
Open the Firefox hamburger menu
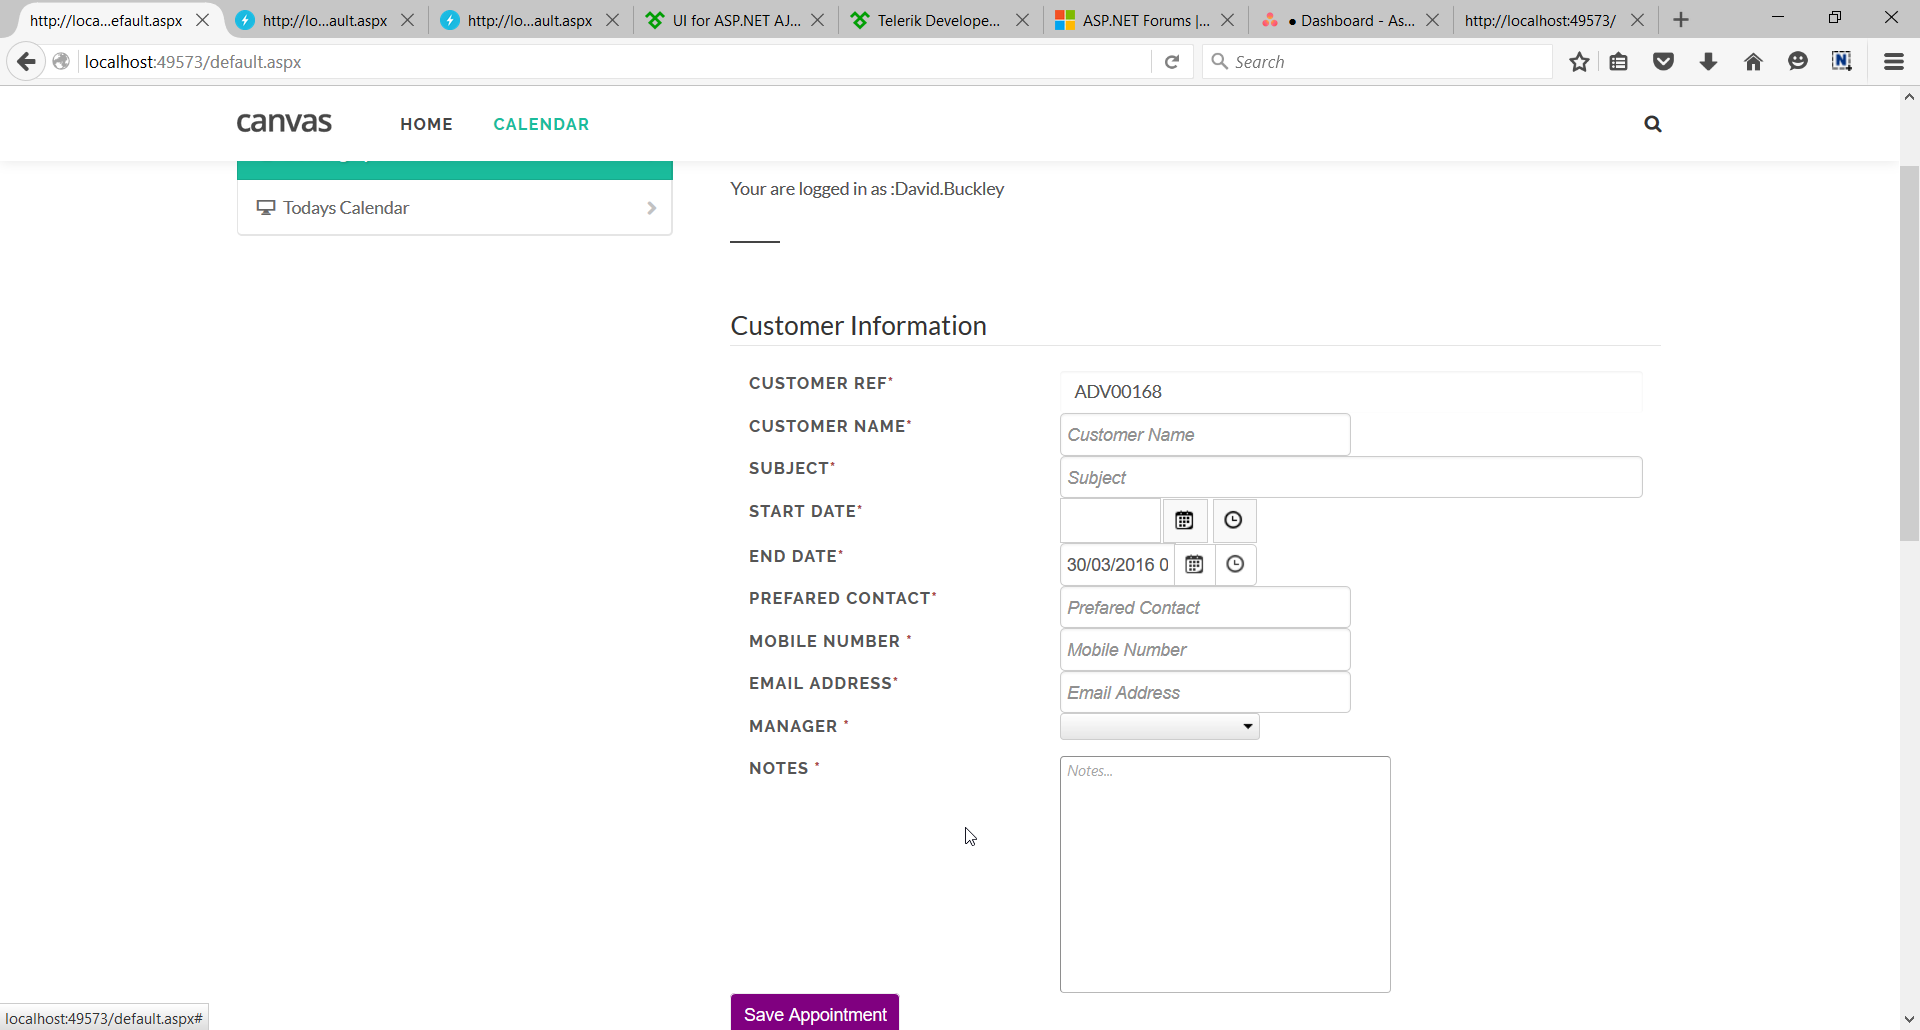click(x=1893, y=62)
